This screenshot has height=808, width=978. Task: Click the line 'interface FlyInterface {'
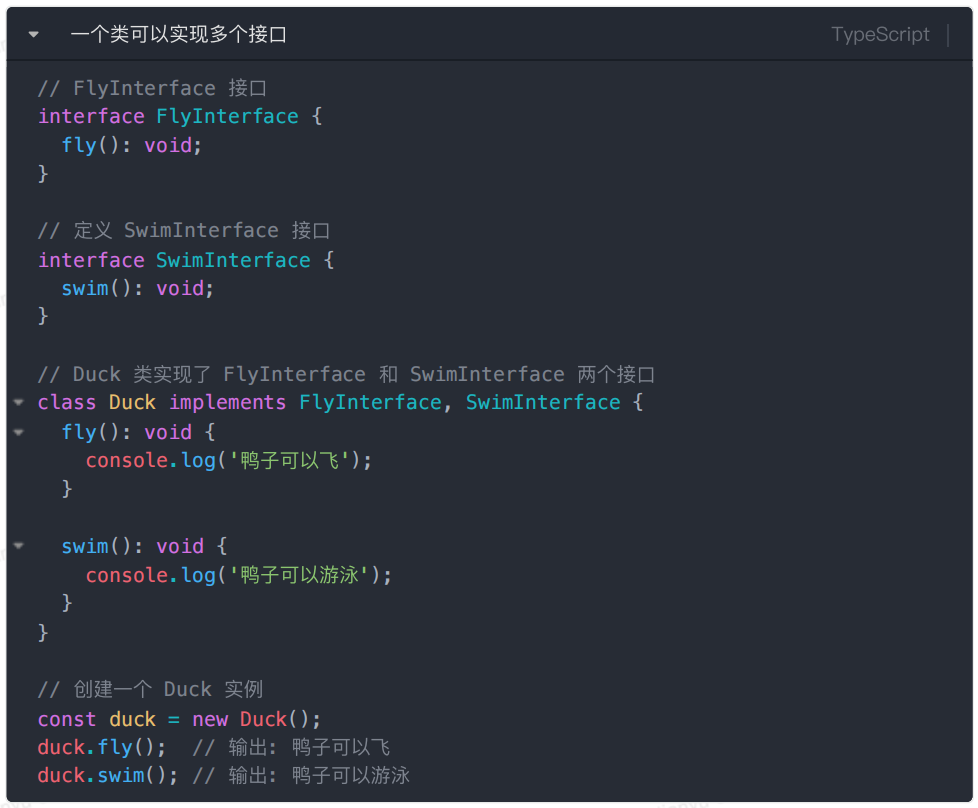(180, 116)
